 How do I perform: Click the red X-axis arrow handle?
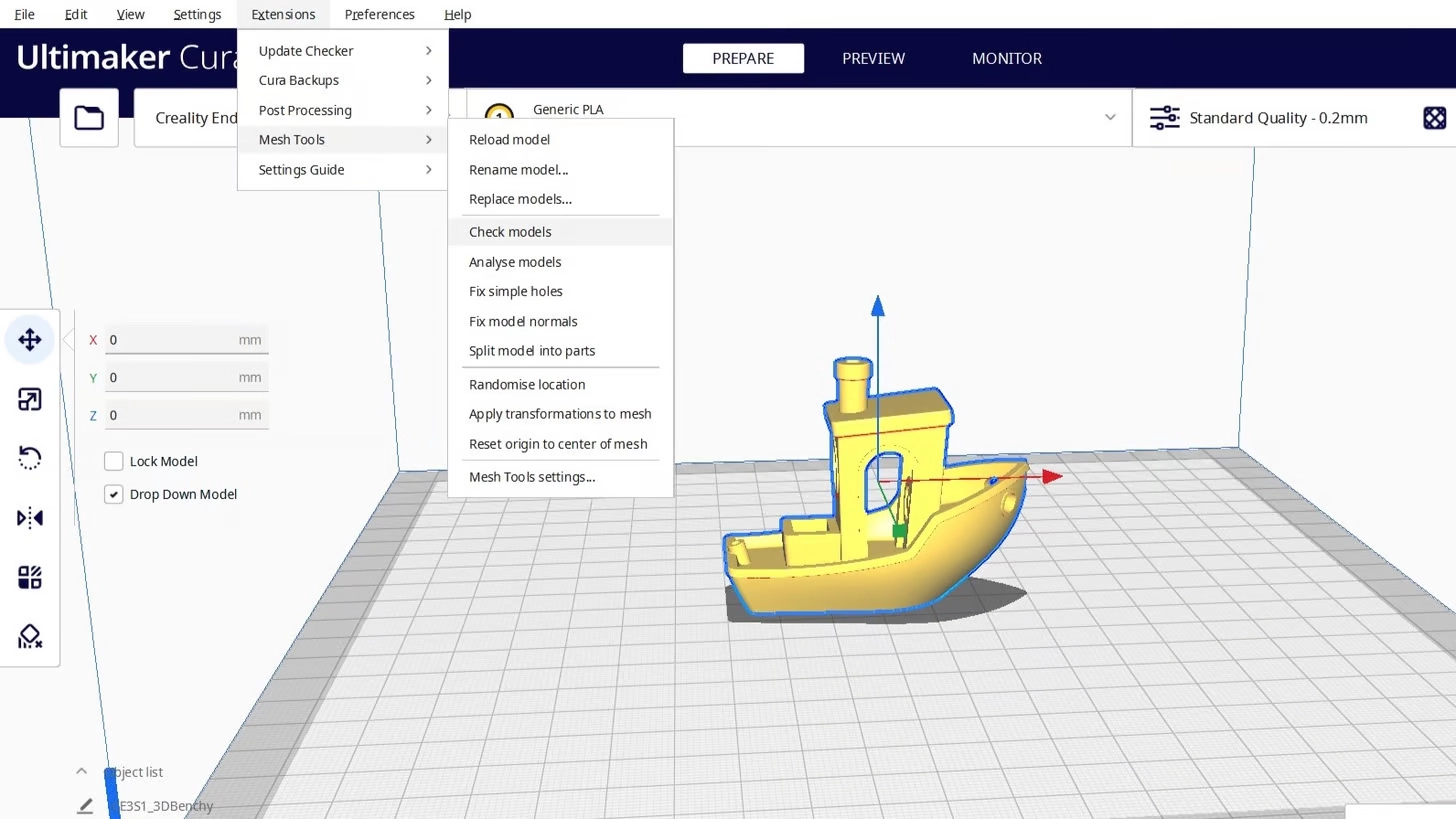pos(1052,477)
